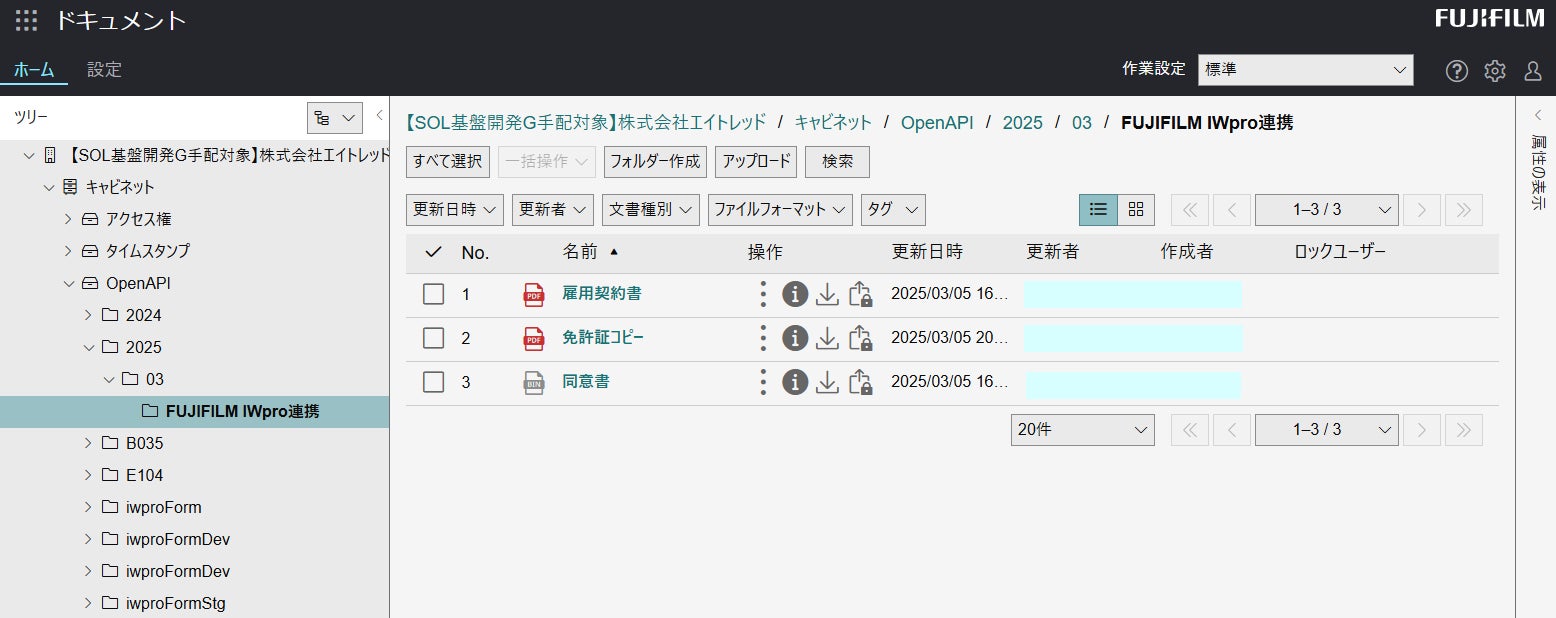
Task: Download the 免許証コピー file
Action: [827, 338]
